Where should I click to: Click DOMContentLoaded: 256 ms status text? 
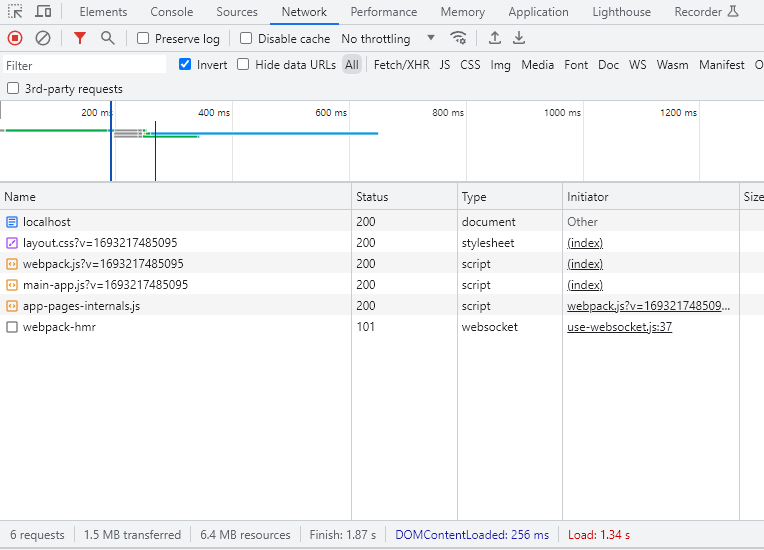[472, 535]
